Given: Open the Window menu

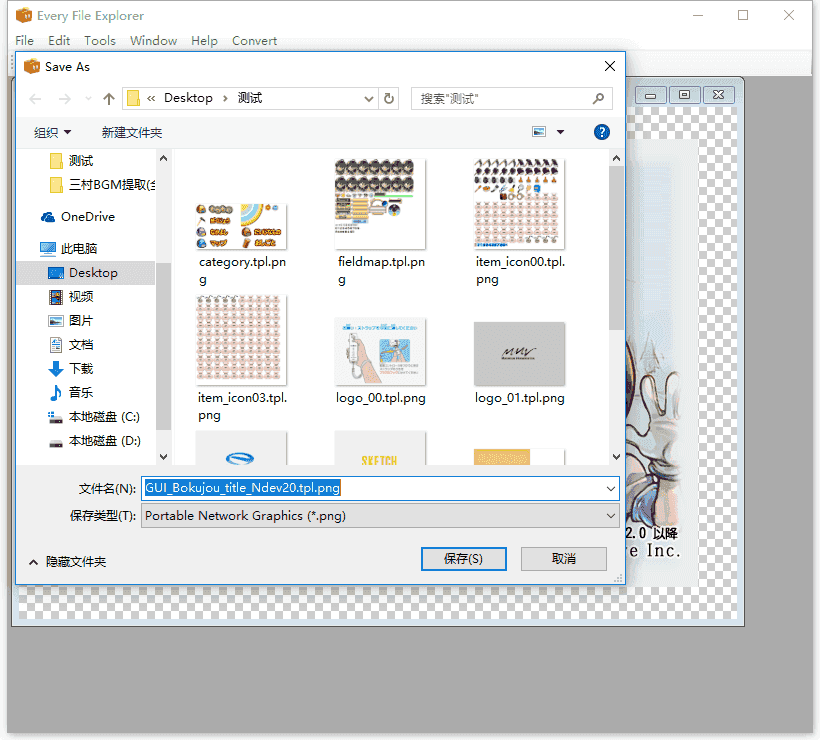Looking at the screenshot, I should coord(153,41).
